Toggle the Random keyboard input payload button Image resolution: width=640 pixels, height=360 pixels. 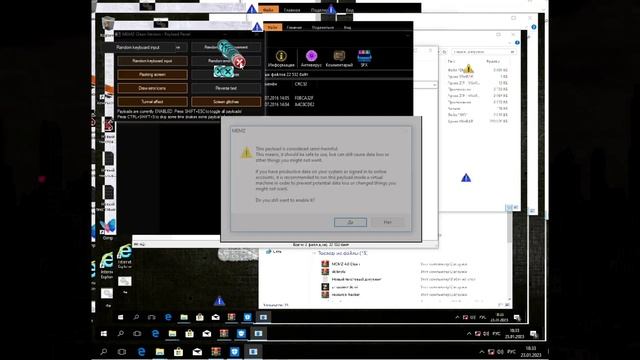[x=152, y=61]
